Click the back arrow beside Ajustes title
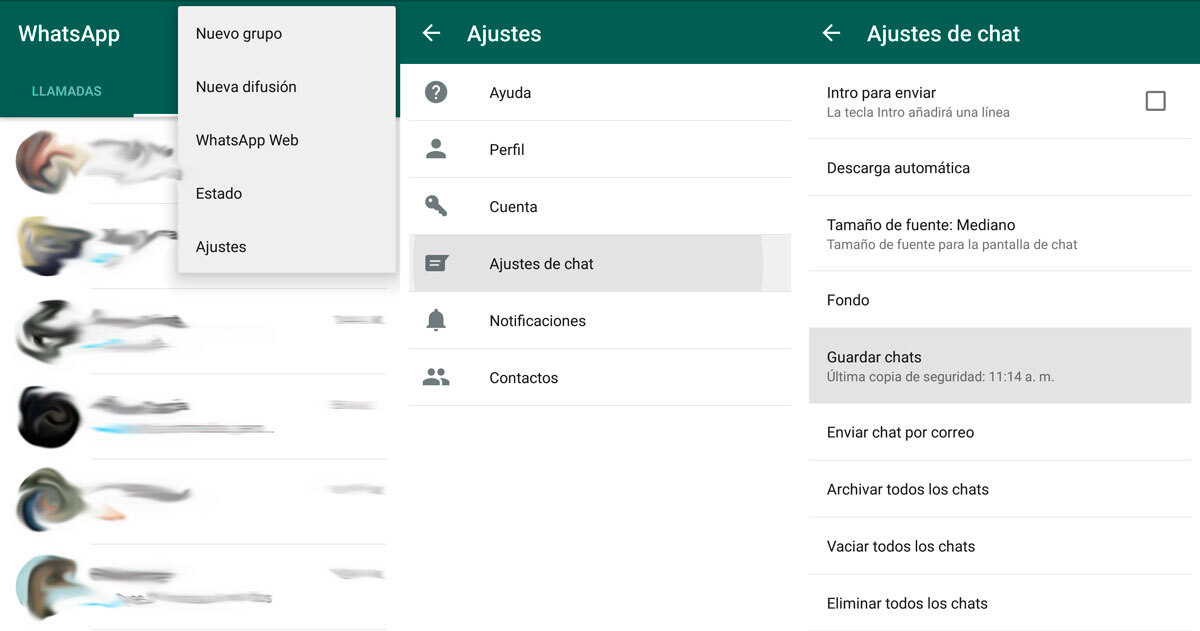This screenshot has height=631, width=1200. (x=431, y=33)
